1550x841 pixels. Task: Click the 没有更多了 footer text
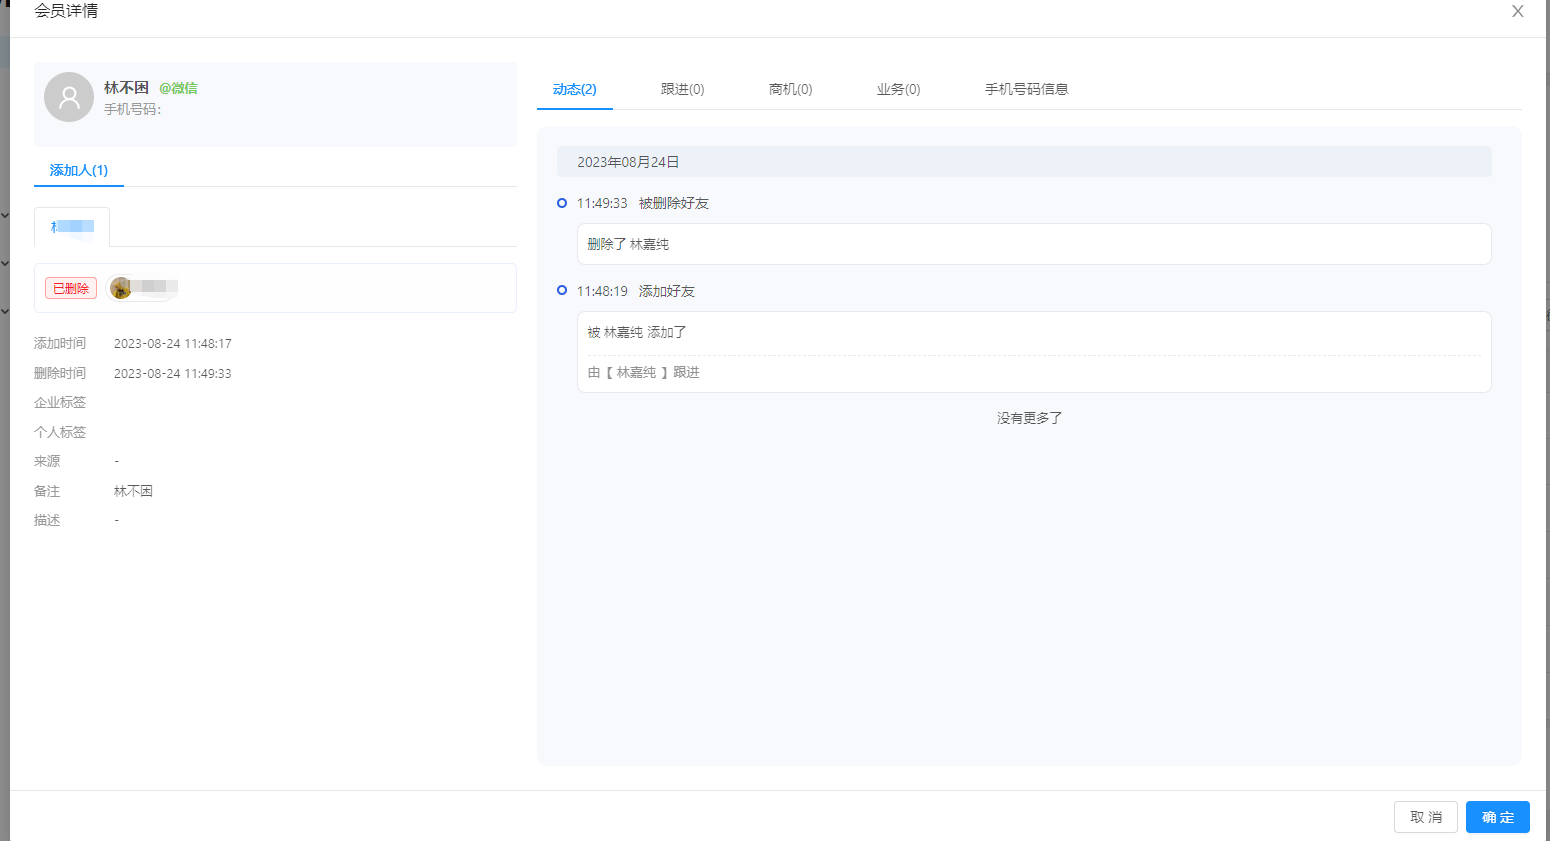coord(1029,418)
